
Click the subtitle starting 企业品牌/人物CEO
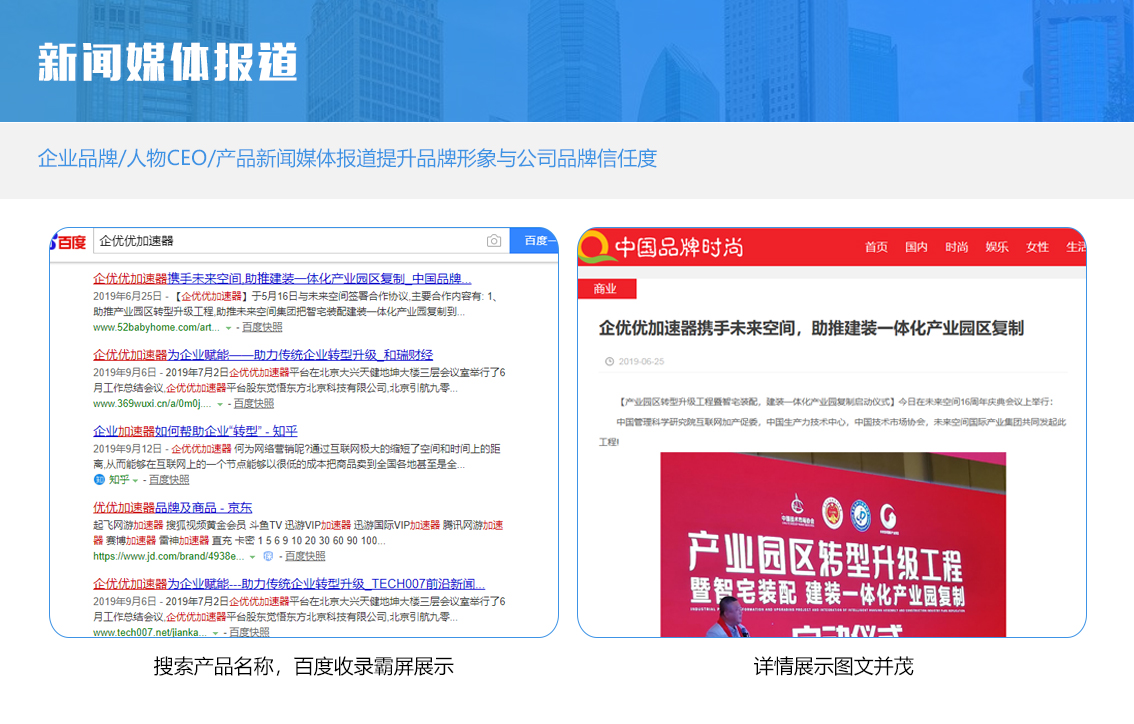point(347,158)
